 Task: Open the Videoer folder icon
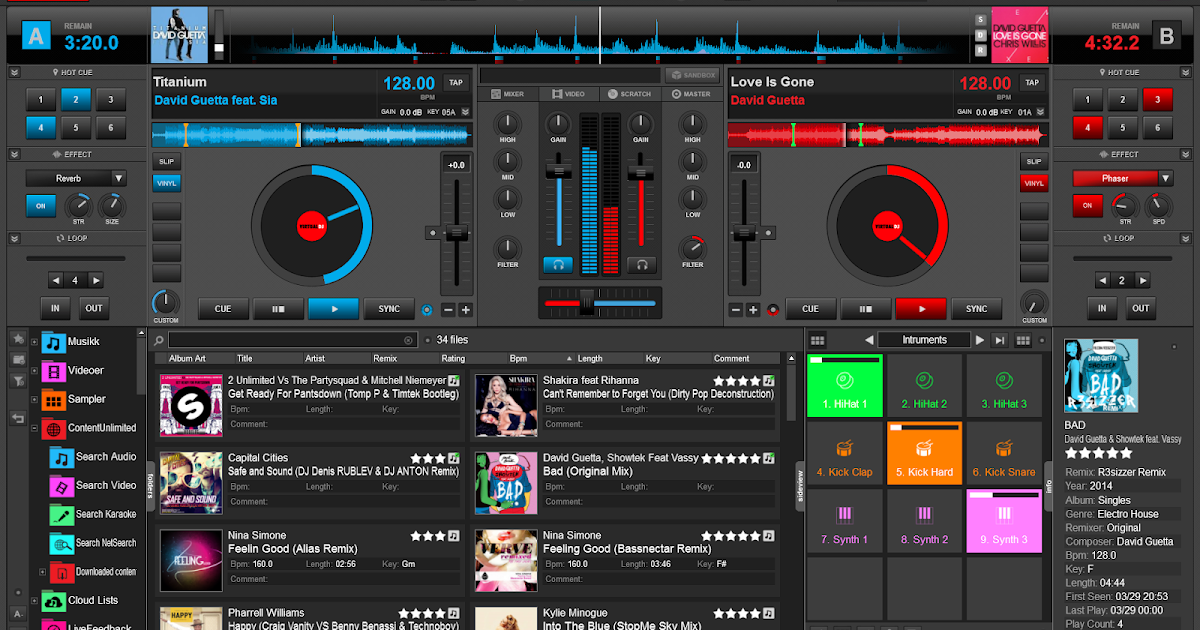tap(53, 371)
